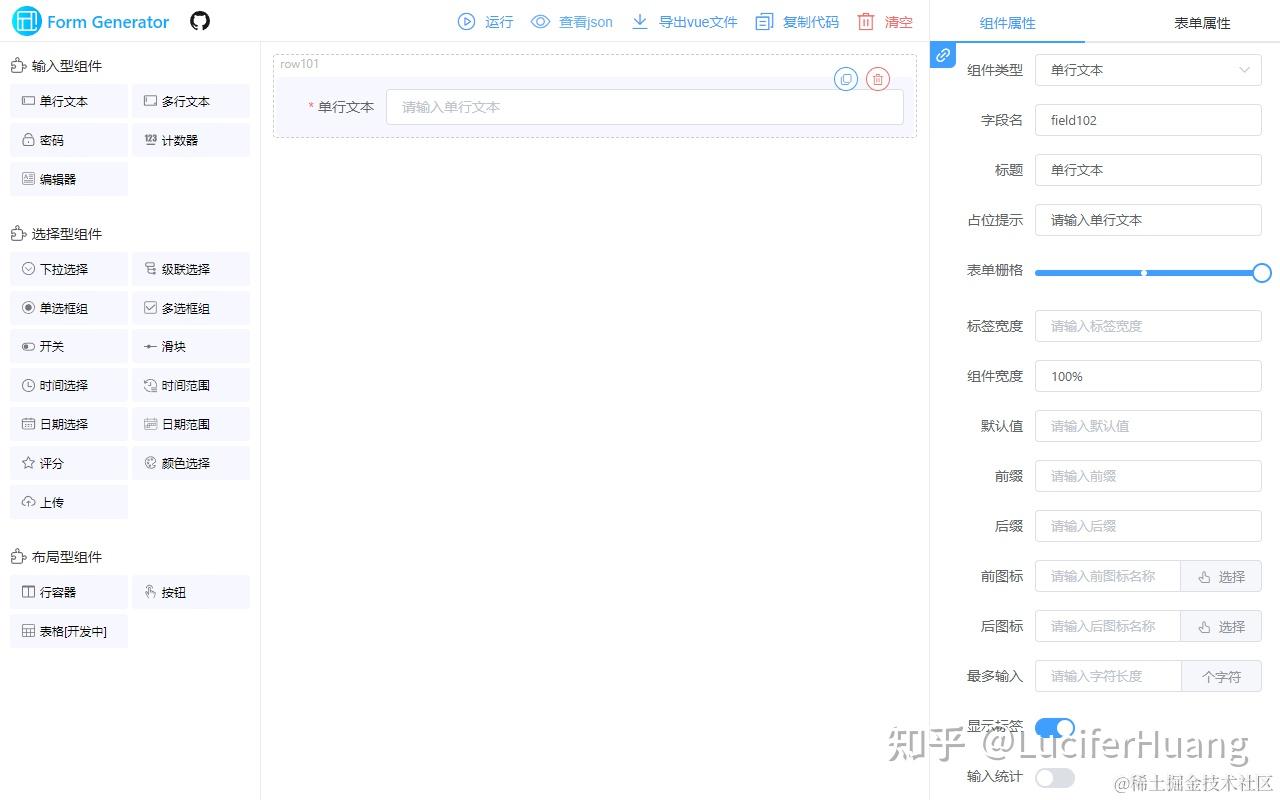1280x800 pixels.
Task: Select the 颜色选择 color picker component
Action: [190, 462]
